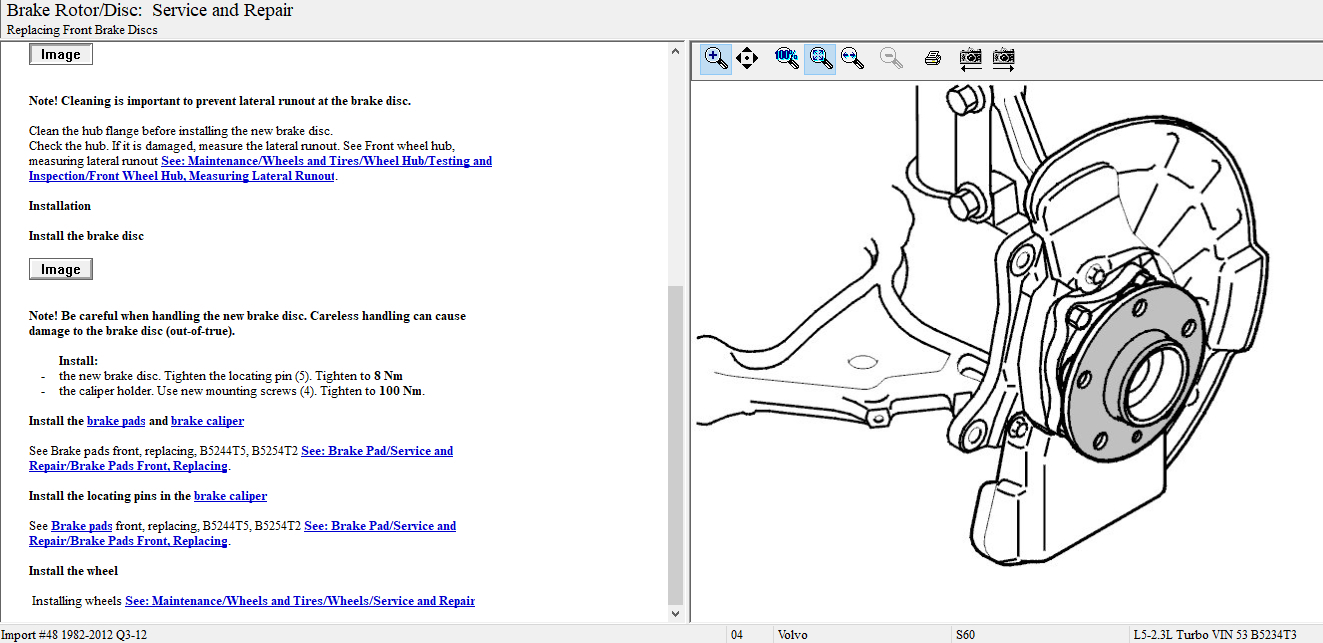This screenshot has height=643, width=1323.
Task: Fit image to width magnifier
Action: [853, 58]
